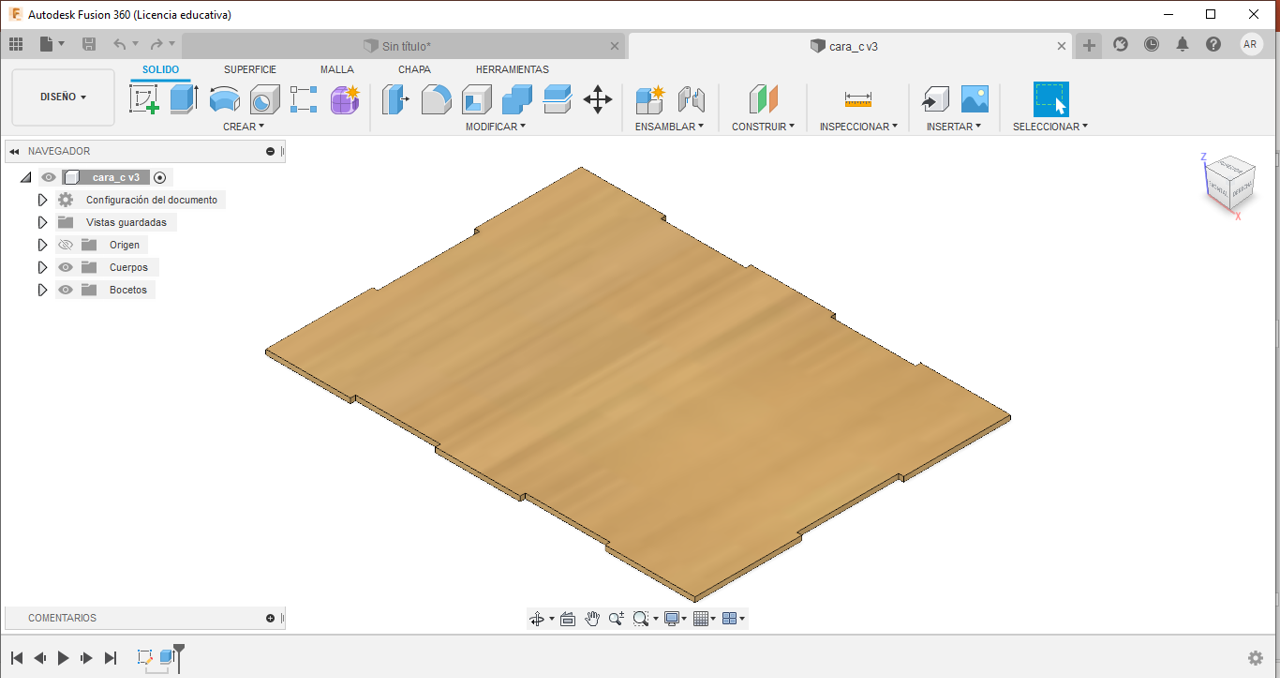The height and width of the screenshot is (678, 1280).
Task: Select the New Component tool
Action: coord(650,99)
